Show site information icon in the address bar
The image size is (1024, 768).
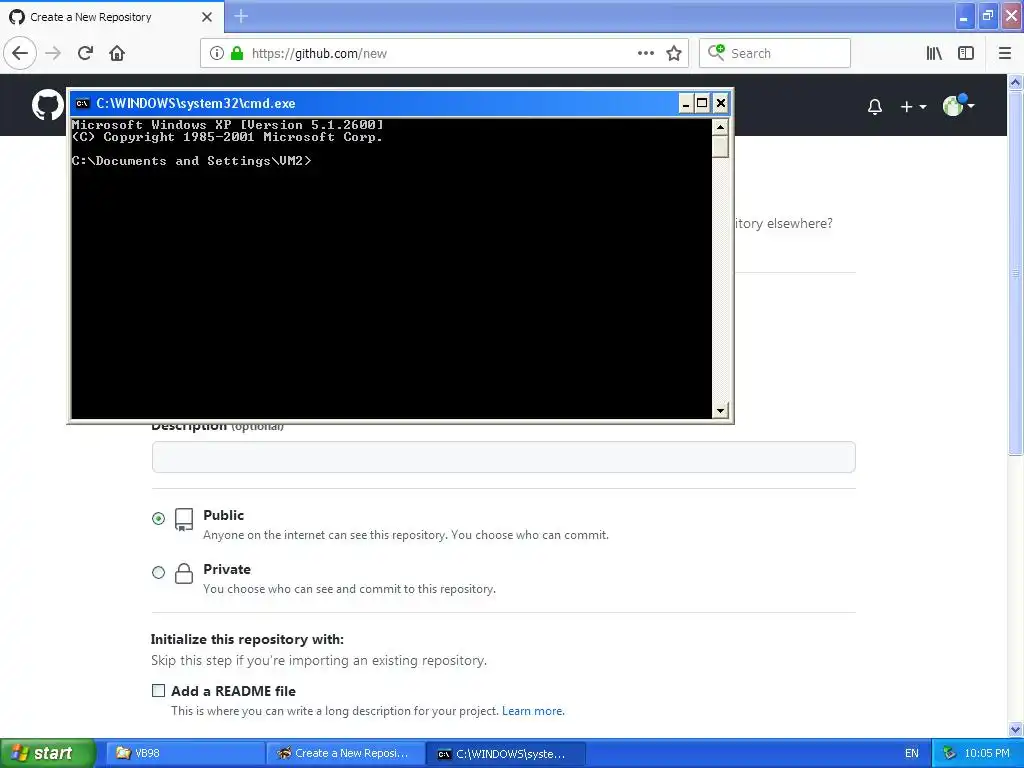[x=216, y=53]
